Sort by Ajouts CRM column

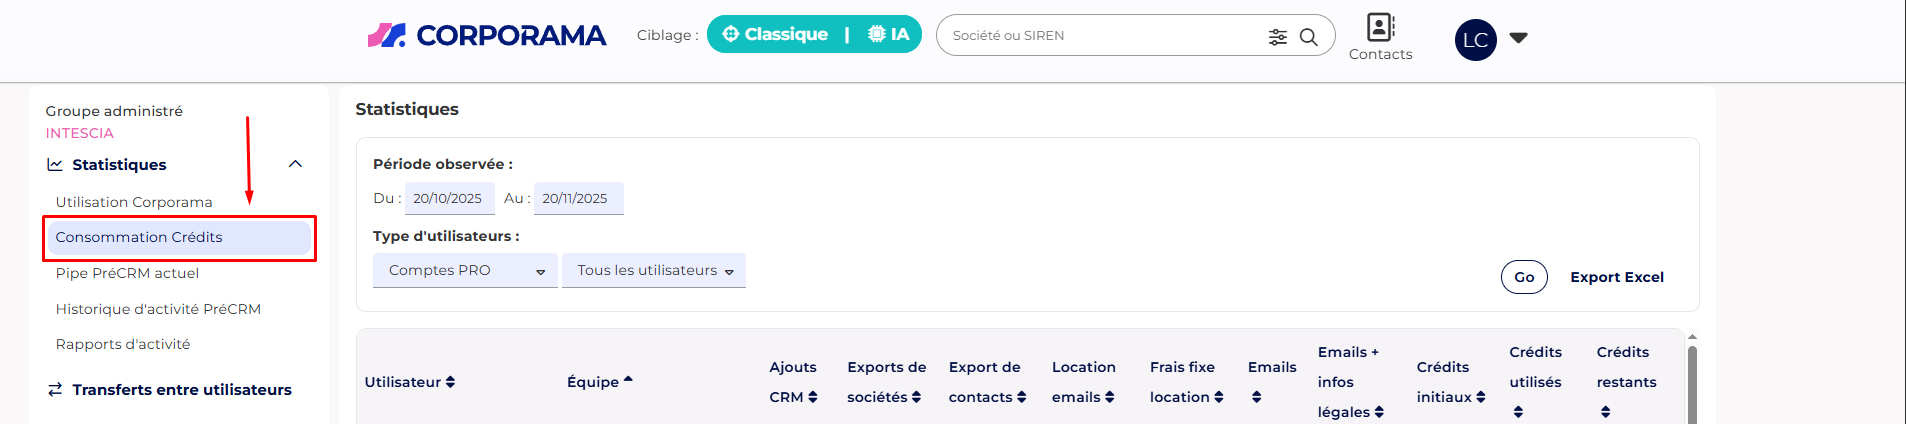pos(793,382)
